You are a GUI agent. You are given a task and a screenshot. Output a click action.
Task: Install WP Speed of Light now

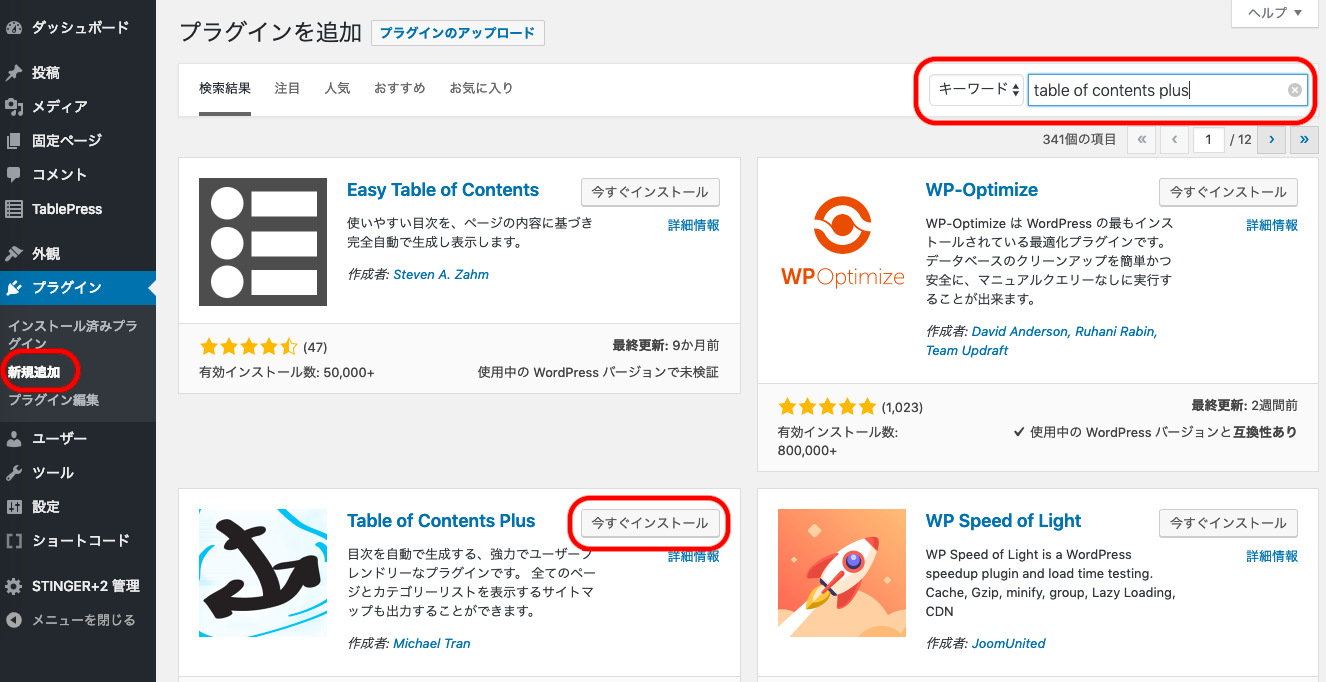(1229, 523)
